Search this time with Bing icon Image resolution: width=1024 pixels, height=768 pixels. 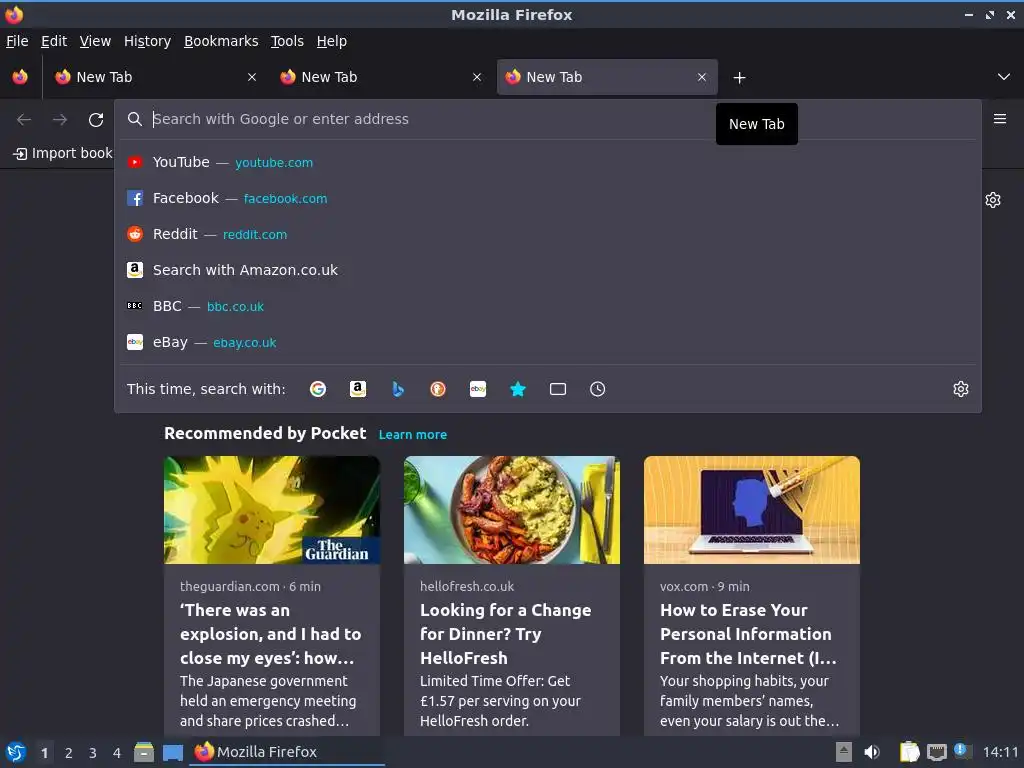coord(398,389)
